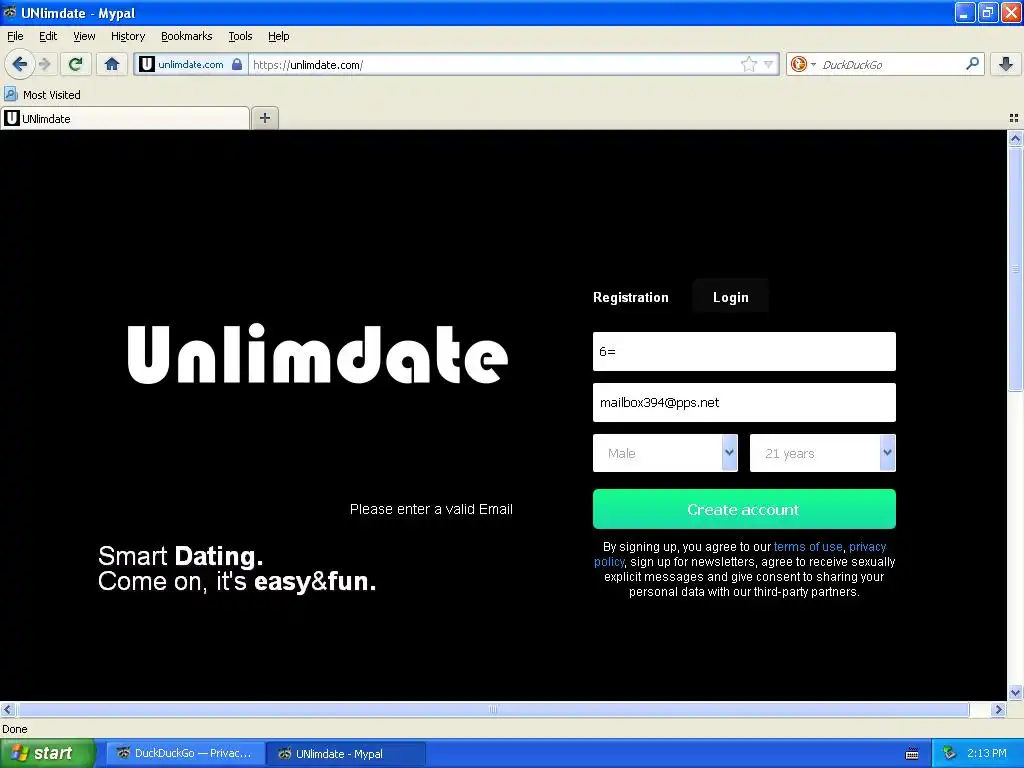Click the name field containing 6=
This screenshot has height=768, width=1024.
click(x=744, y=351)
